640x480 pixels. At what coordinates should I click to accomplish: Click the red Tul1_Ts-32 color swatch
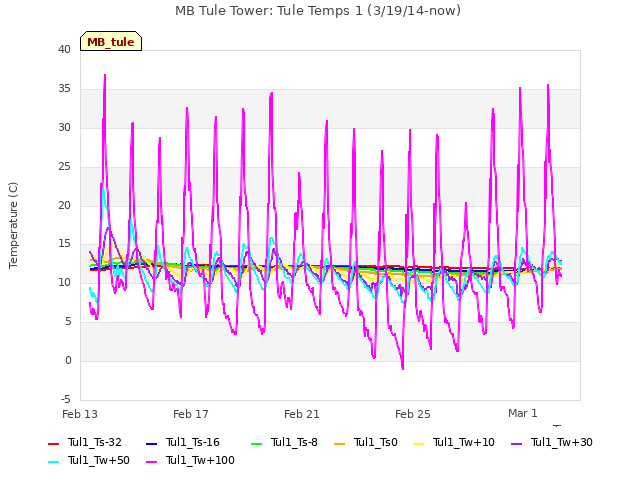(53, 444)
